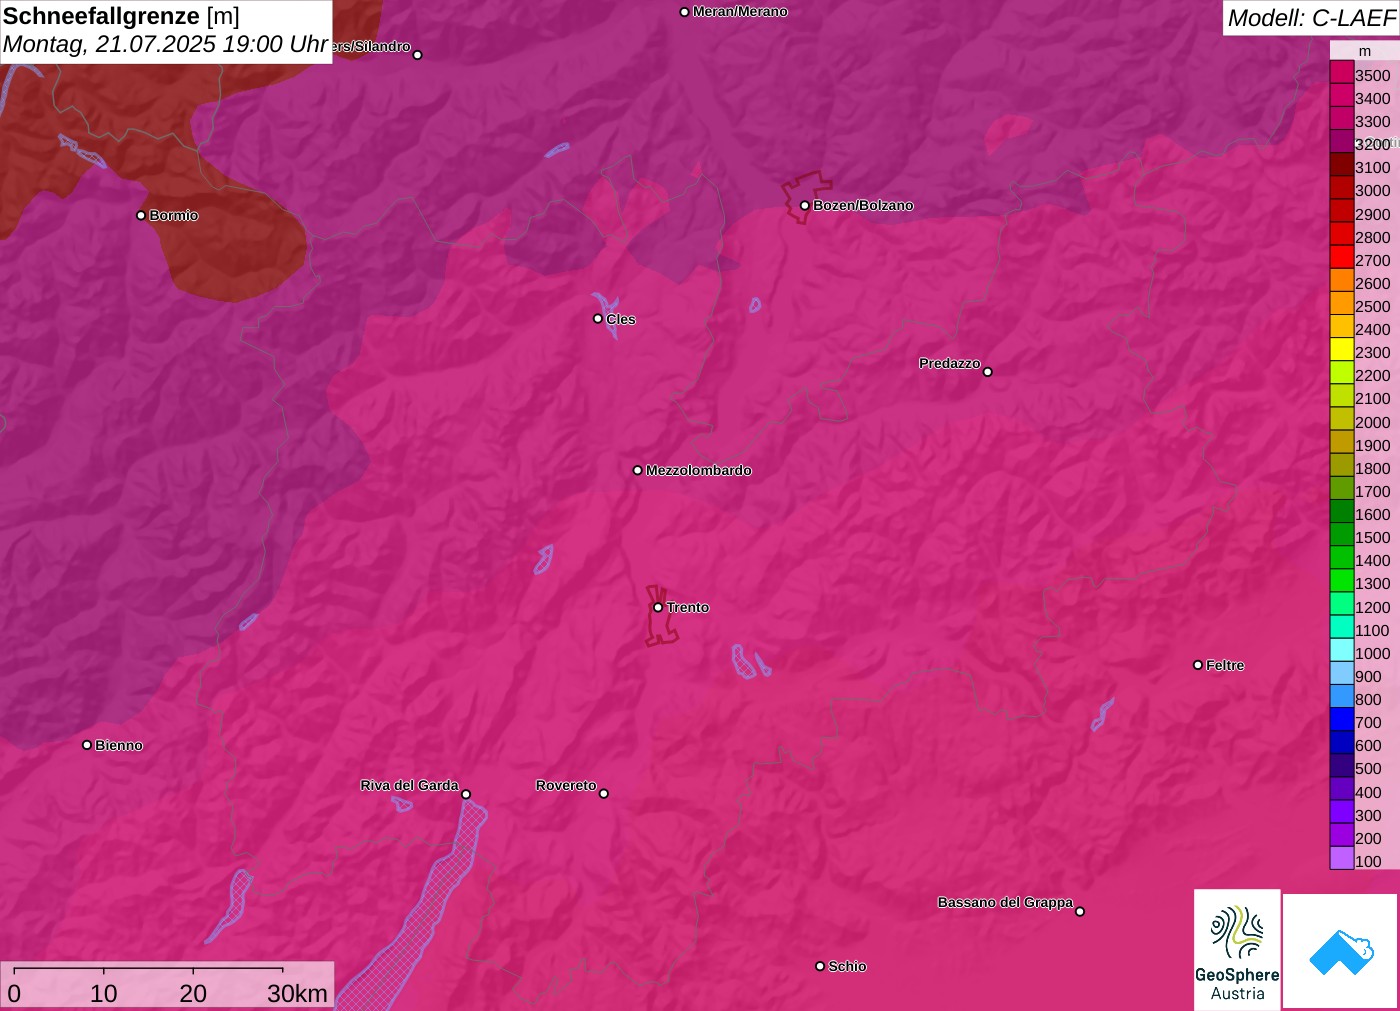Click the Meran/Merano marker dot
Image resolution: width=1400 pixels, height=1011 pixels.
[x=685, y=12]
